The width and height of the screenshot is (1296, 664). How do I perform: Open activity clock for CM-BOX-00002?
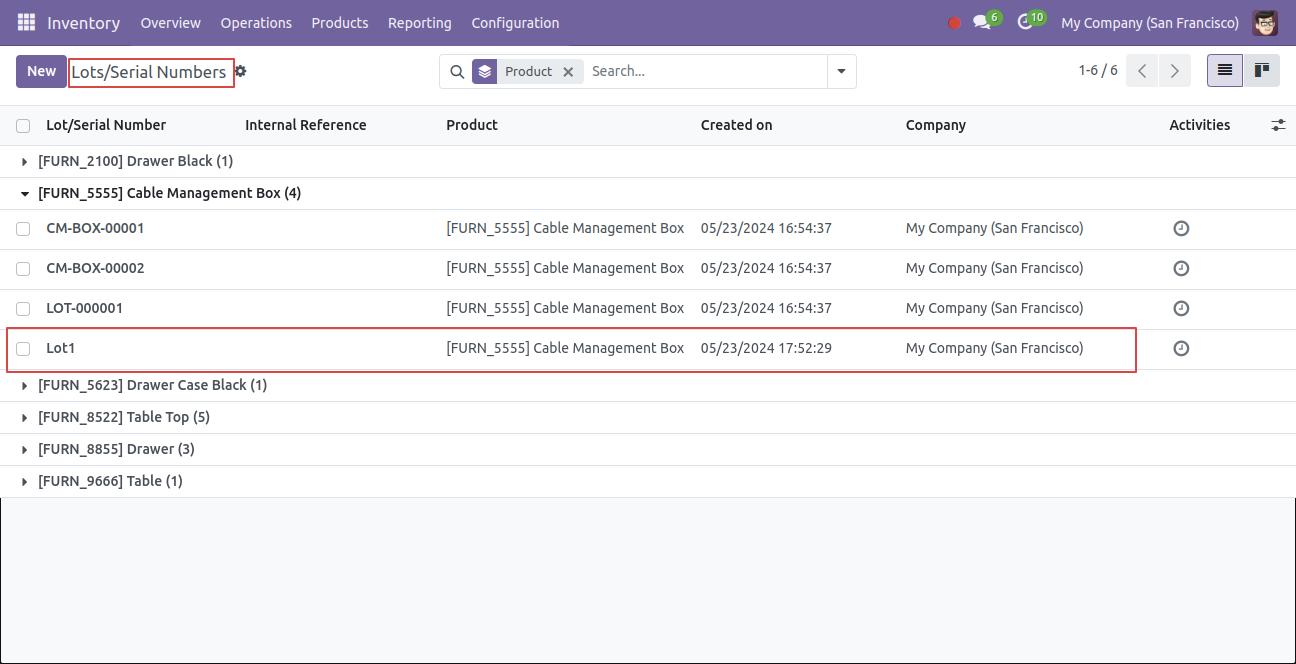pyautogui.click(x=1181, y=269)
